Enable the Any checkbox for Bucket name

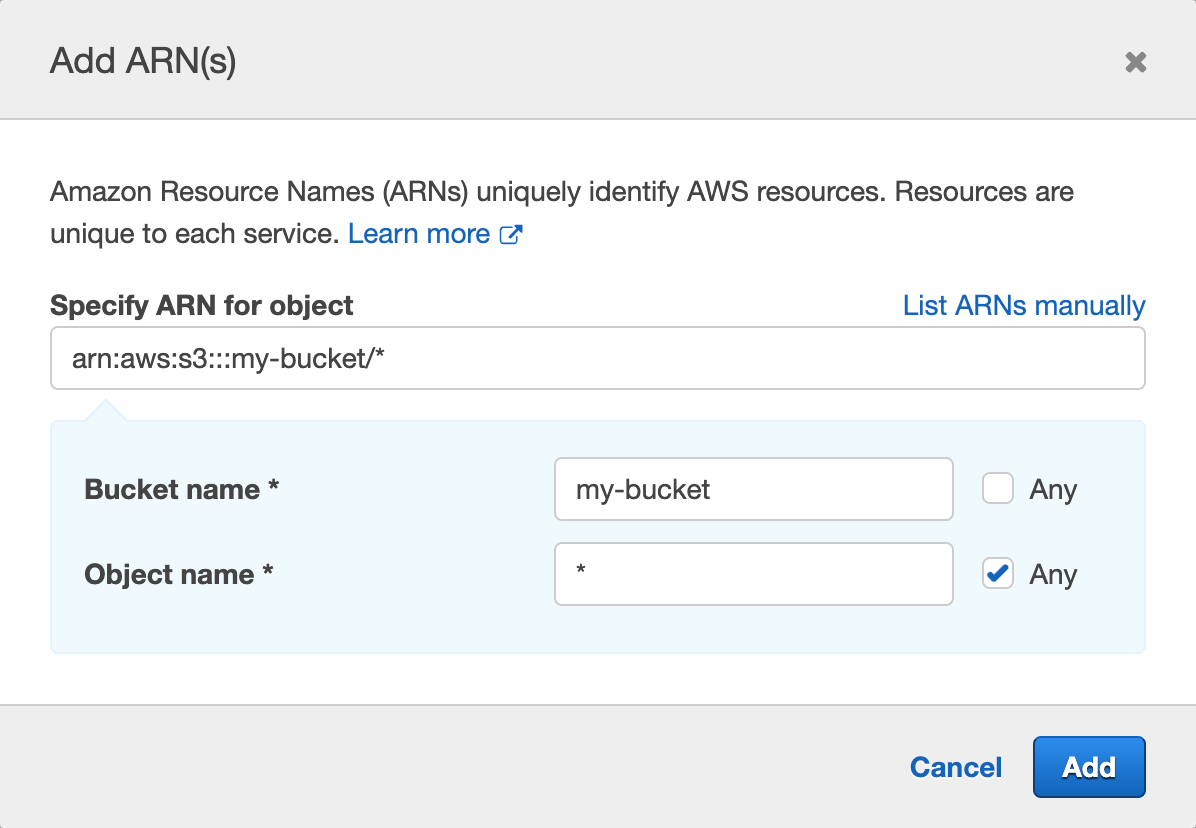[998, 489]
